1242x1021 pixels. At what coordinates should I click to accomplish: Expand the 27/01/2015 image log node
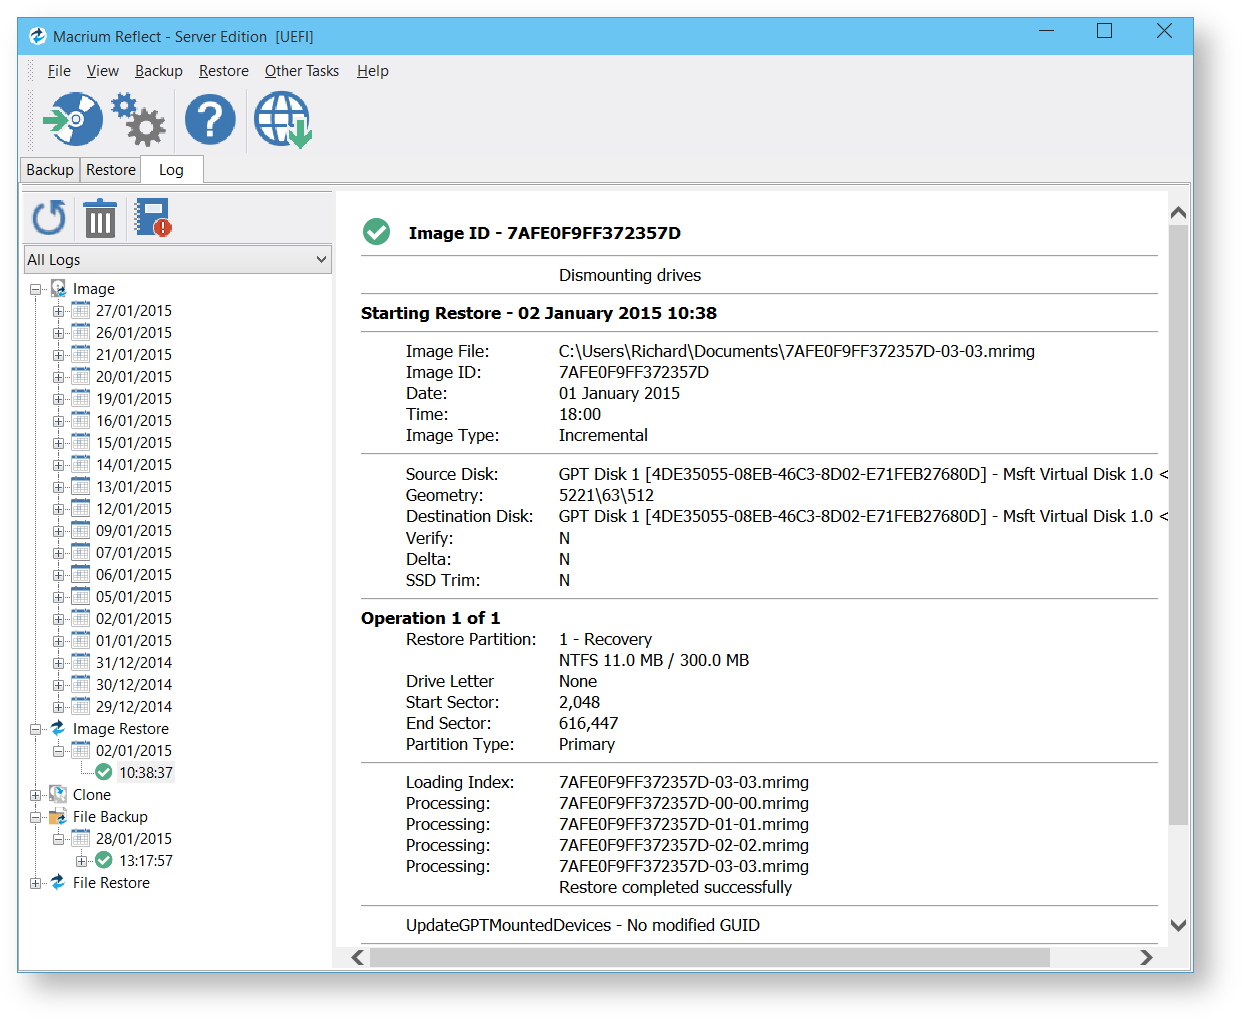tap(58, 311)
